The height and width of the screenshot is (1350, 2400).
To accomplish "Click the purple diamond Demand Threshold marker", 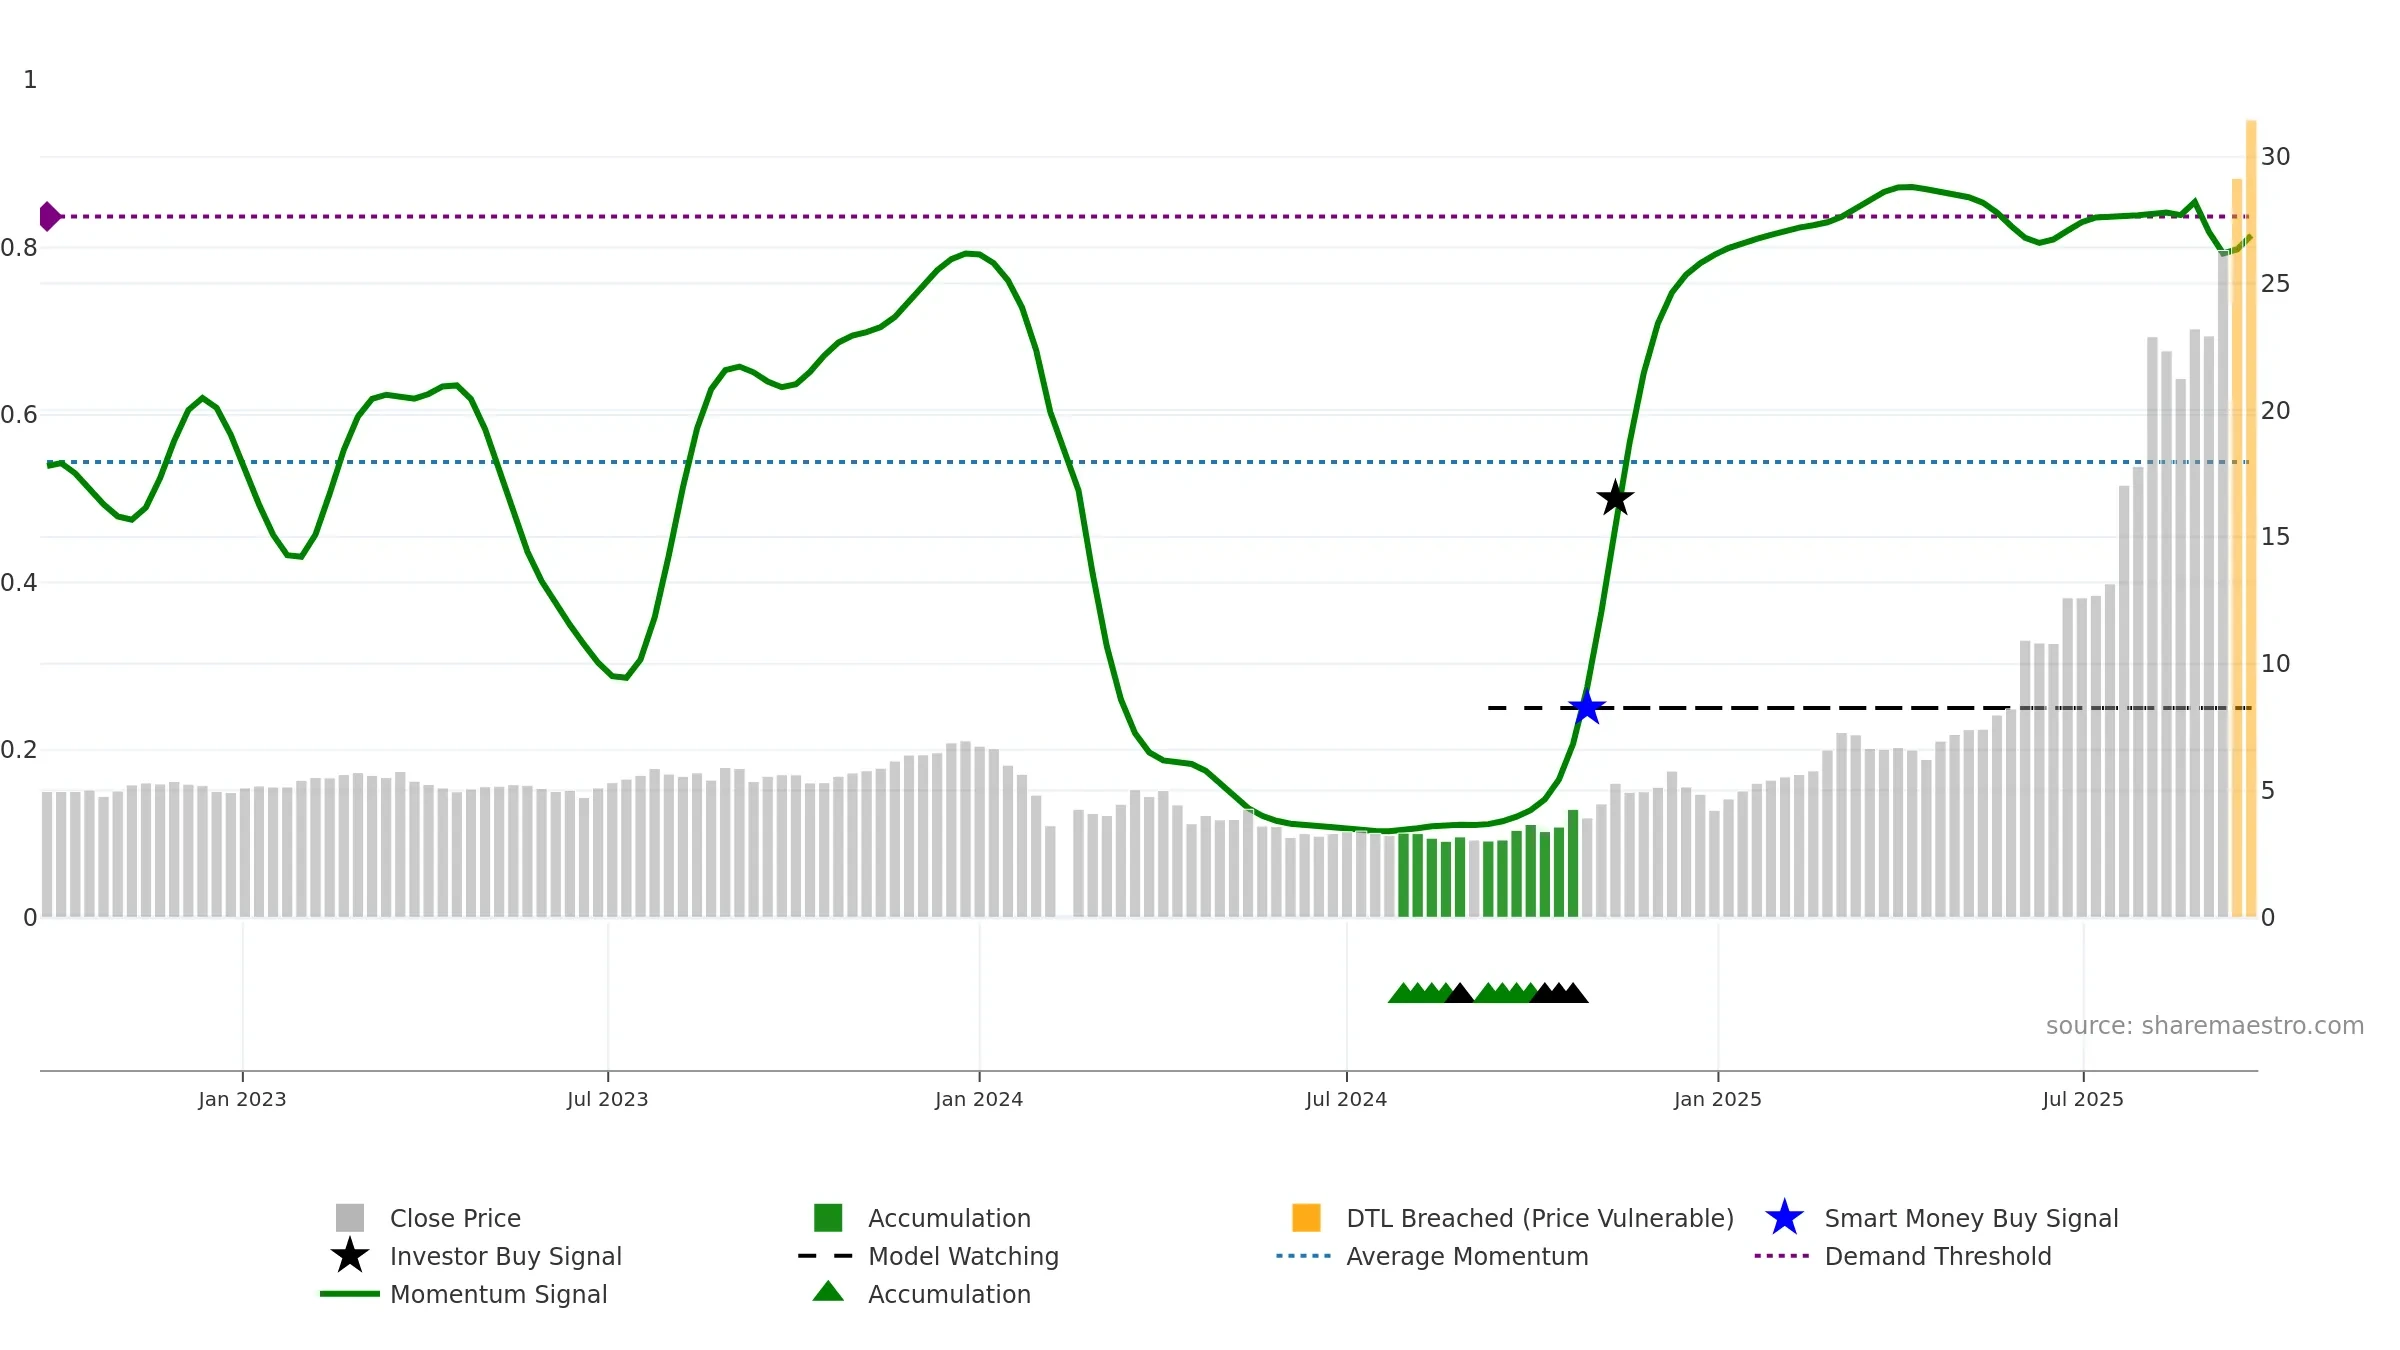I will pyautogui.click(x=49, y=216).
